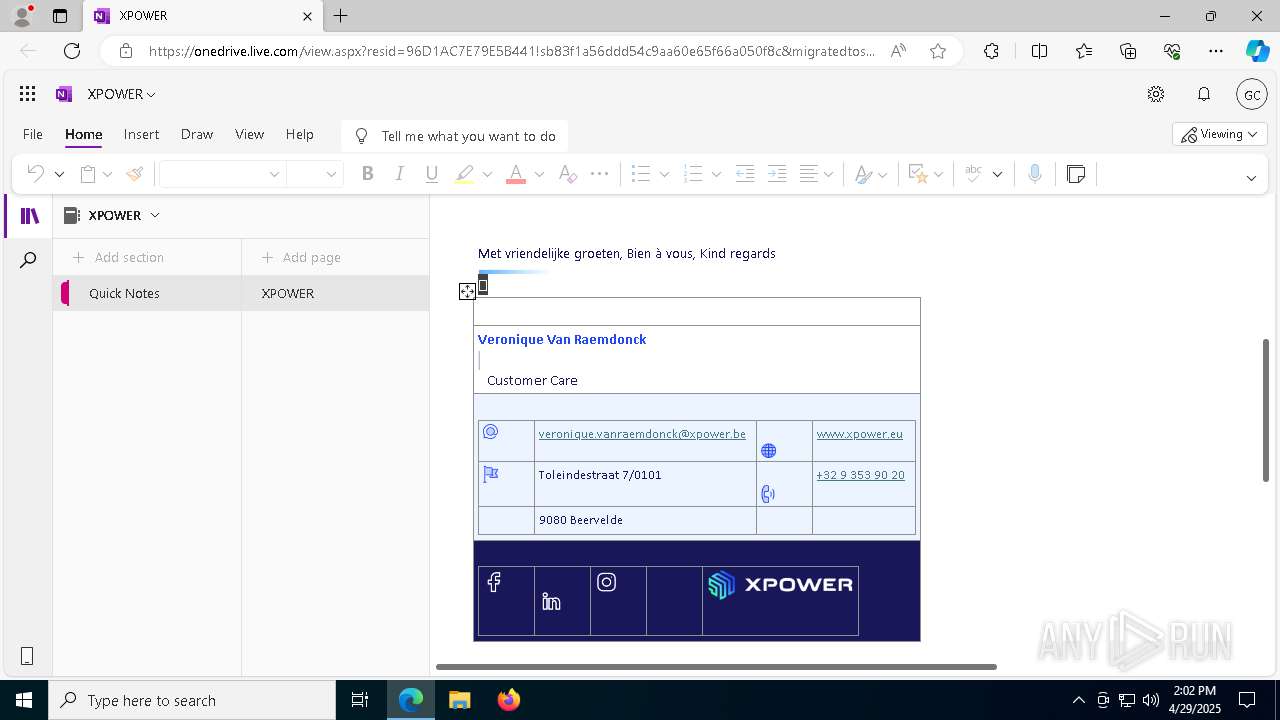The height and width of the screenshot is (720, 1280).
Task: Toggle the notebook navigation pane
Action: tap(30, 216)
